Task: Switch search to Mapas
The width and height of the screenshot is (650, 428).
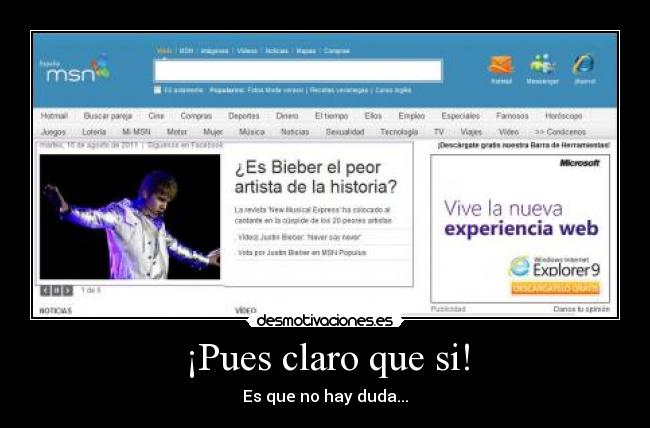Action: [x=306, y=51]
